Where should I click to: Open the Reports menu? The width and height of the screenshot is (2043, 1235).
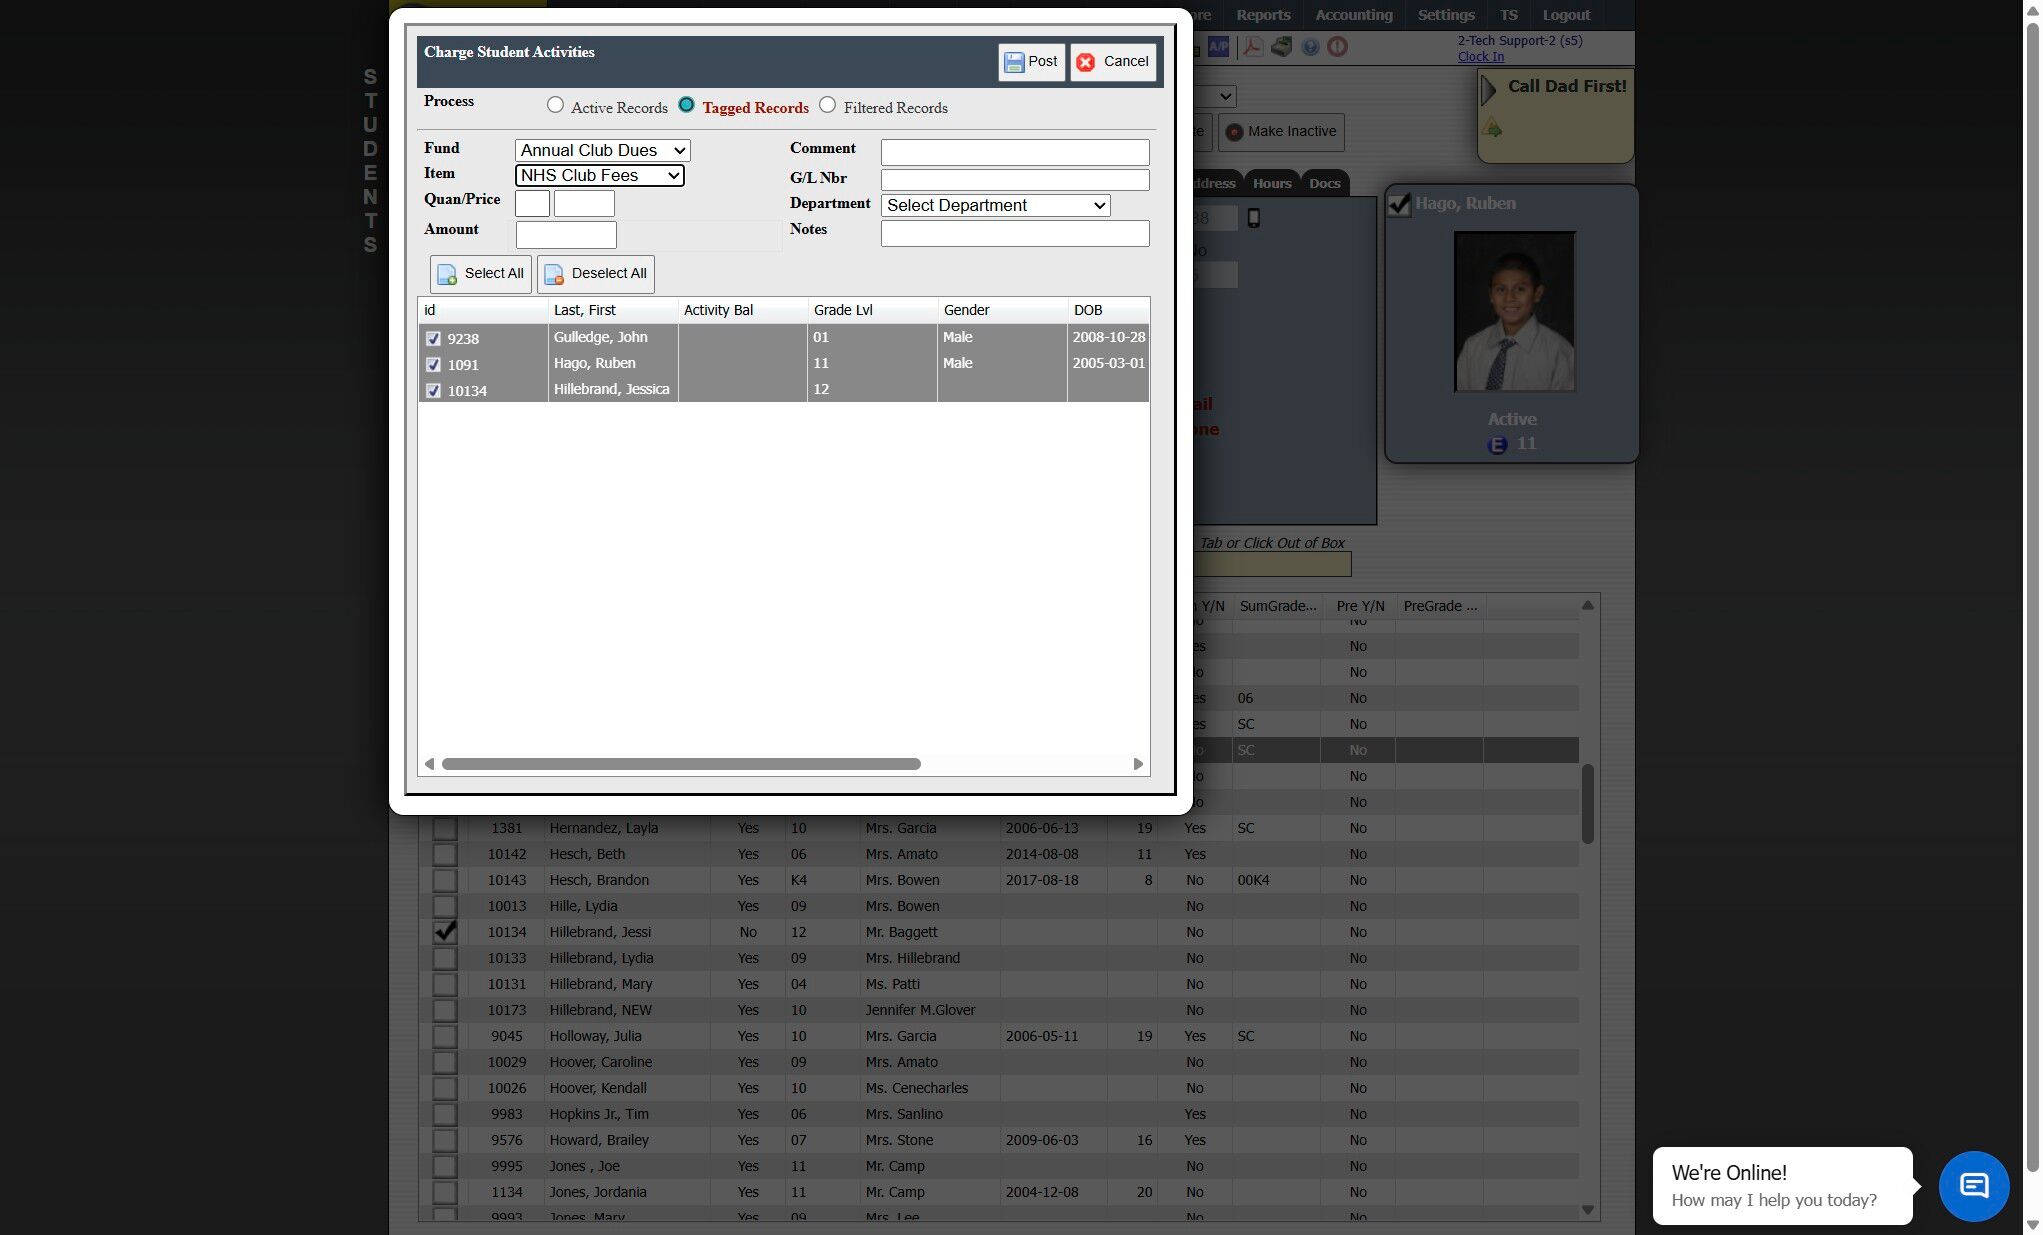(1262, 15)
